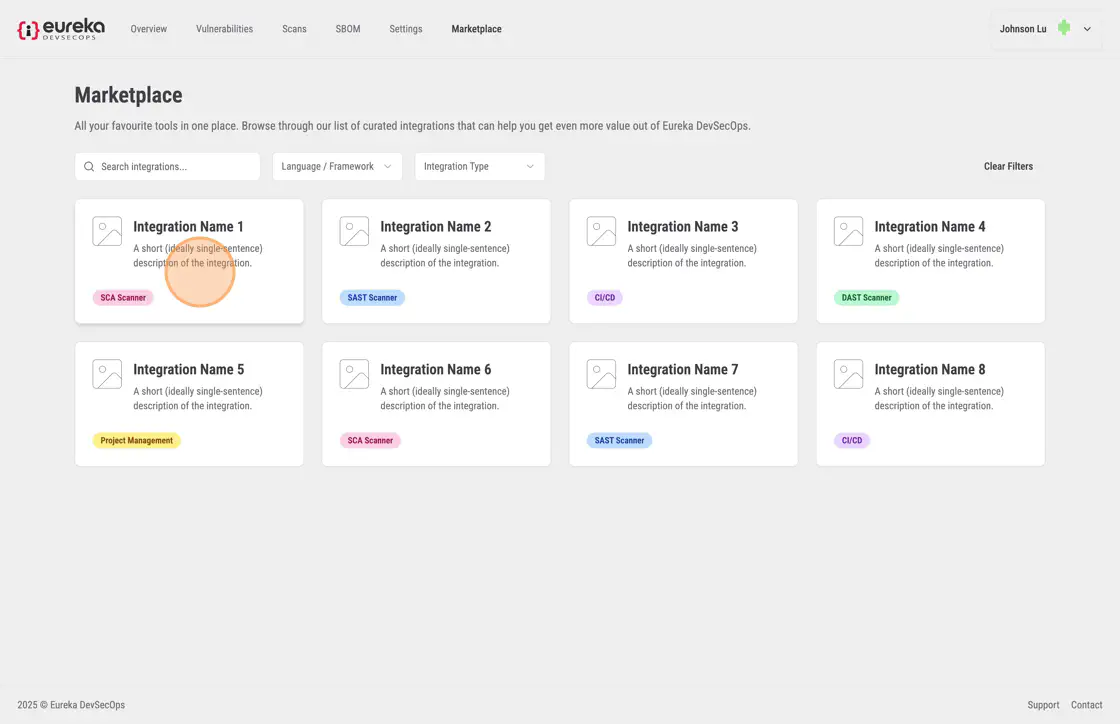
Task: Follow the Contact footer link
Action: coord(1086,705)
